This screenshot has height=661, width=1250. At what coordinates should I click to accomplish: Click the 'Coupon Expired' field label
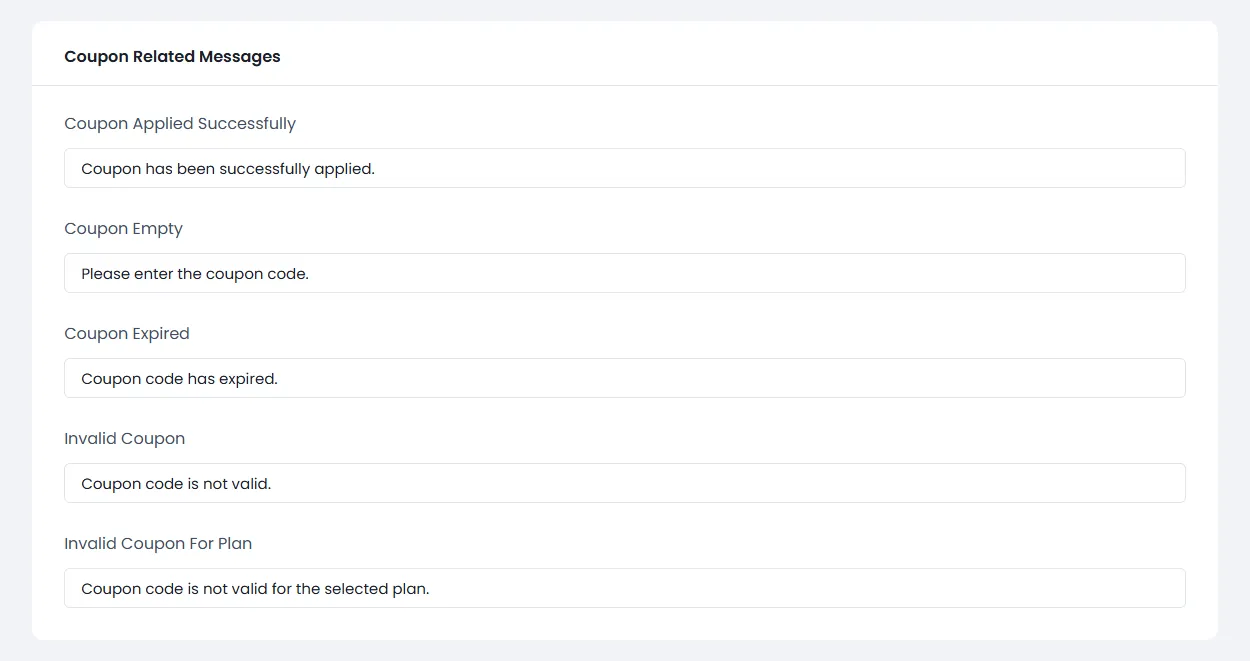pos(126,334)
